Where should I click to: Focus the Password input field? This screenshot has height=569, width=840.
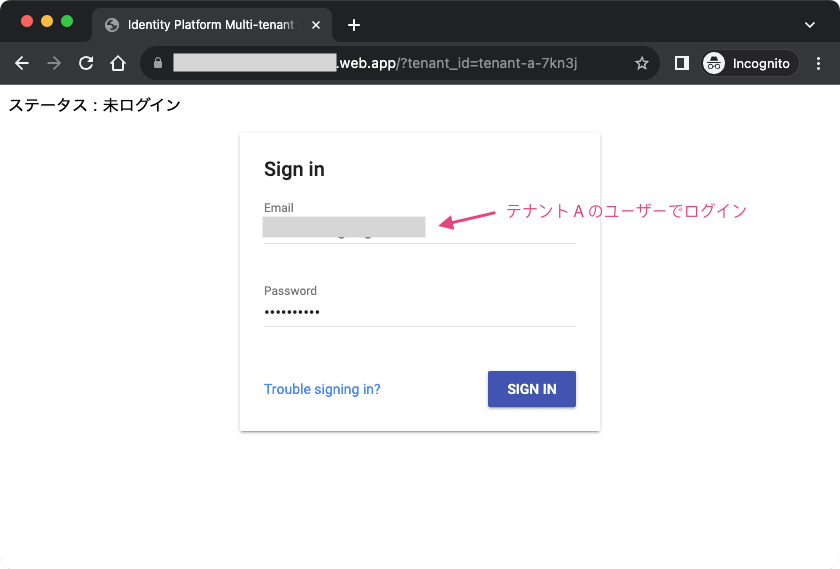click(x=419, y=311)
